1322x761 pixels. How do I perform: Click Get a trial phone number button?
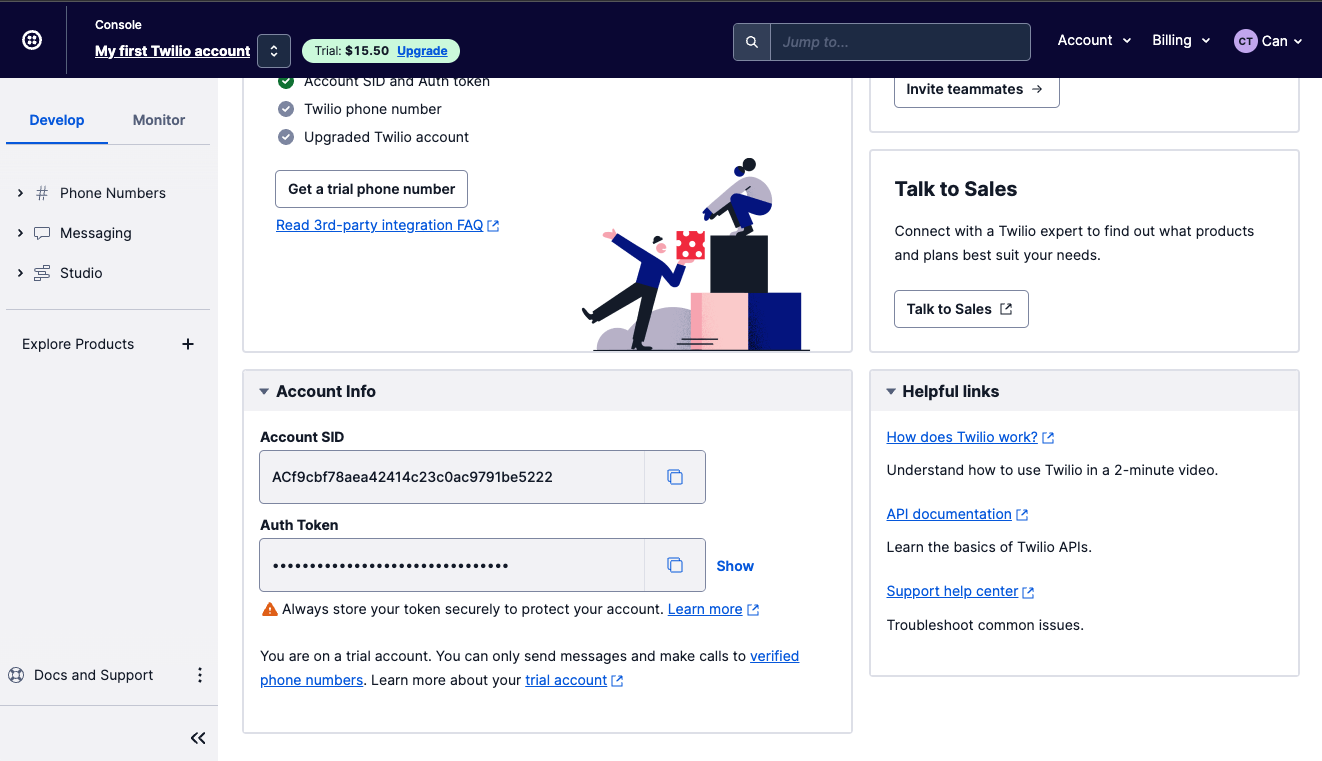pyautogui.click(x=371, y=189)
